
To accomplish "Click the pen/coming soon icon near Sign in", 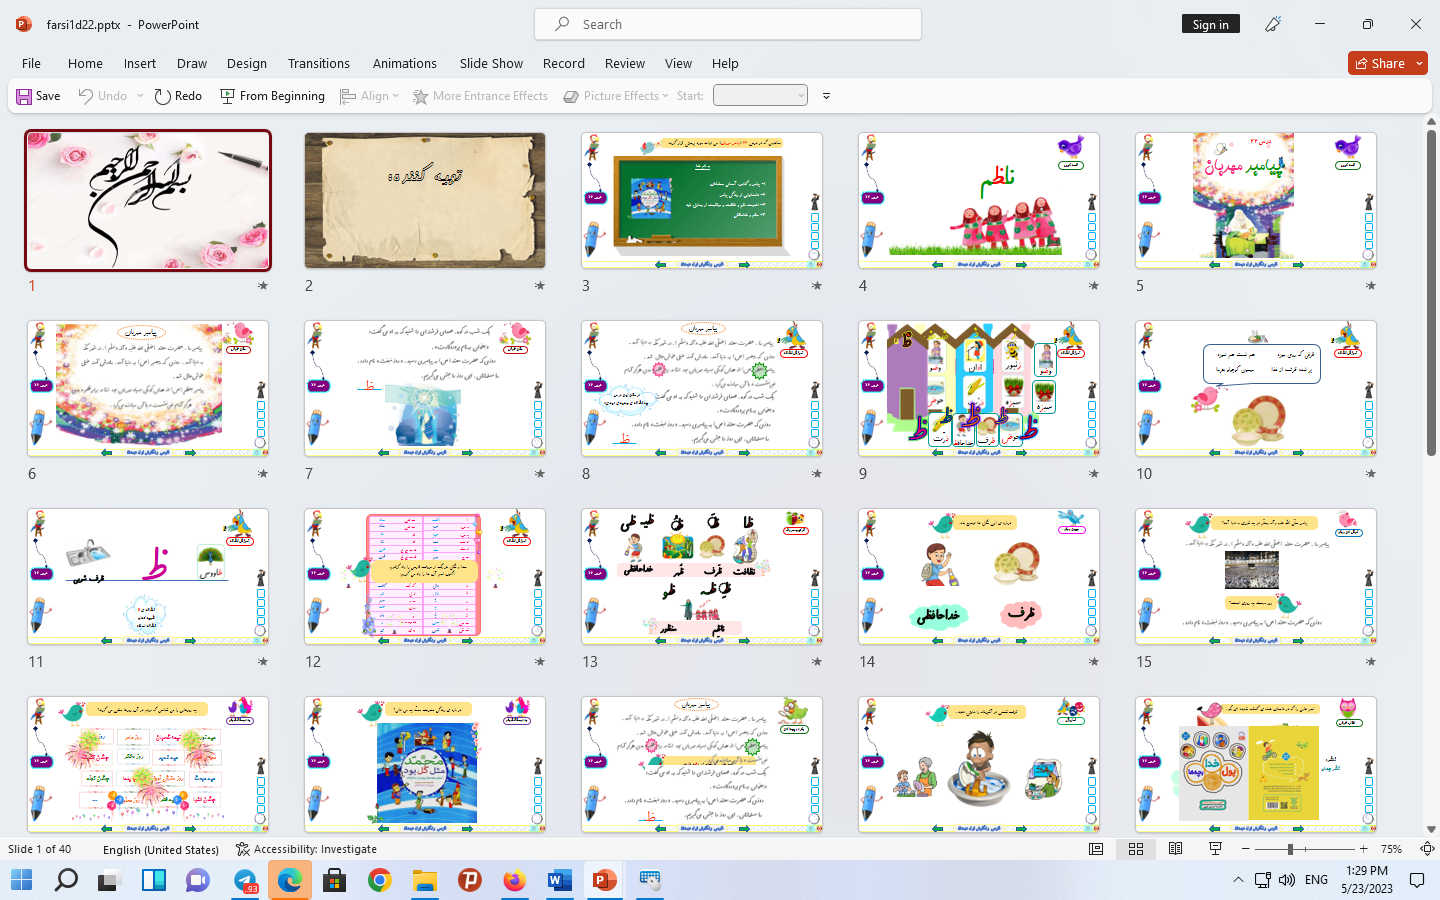I will [x=1272, y=24].
